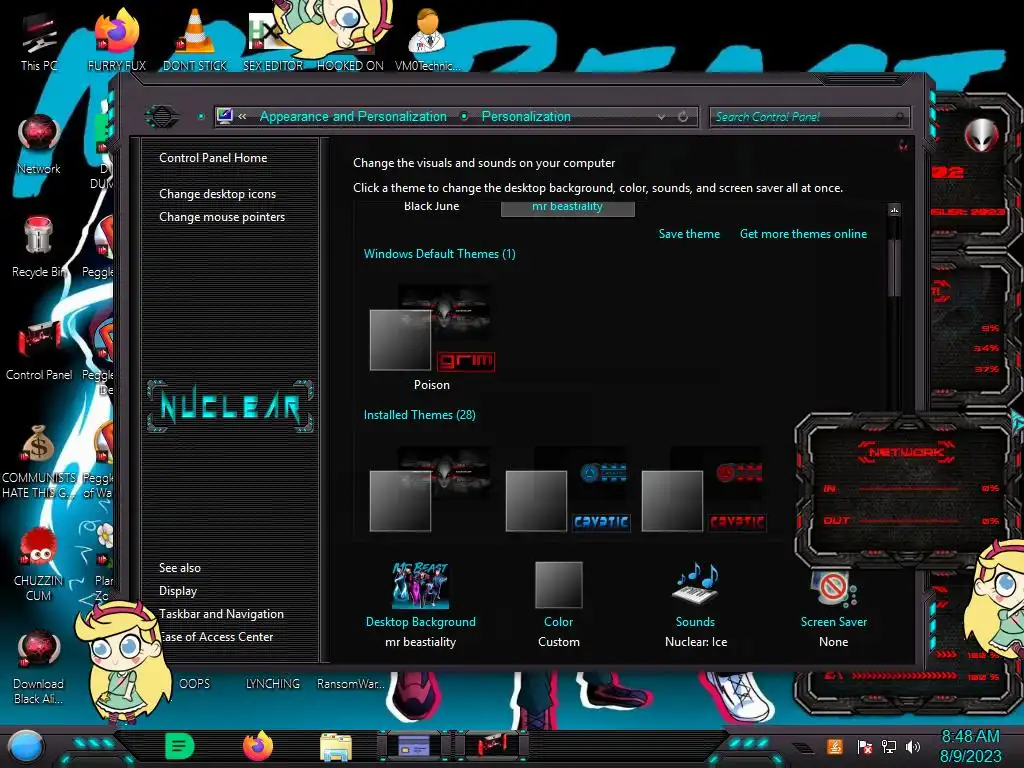This screenshot has height=768, width=1024.
Task: Click the Action Center flag tray icon
Action: pos(864,746)
